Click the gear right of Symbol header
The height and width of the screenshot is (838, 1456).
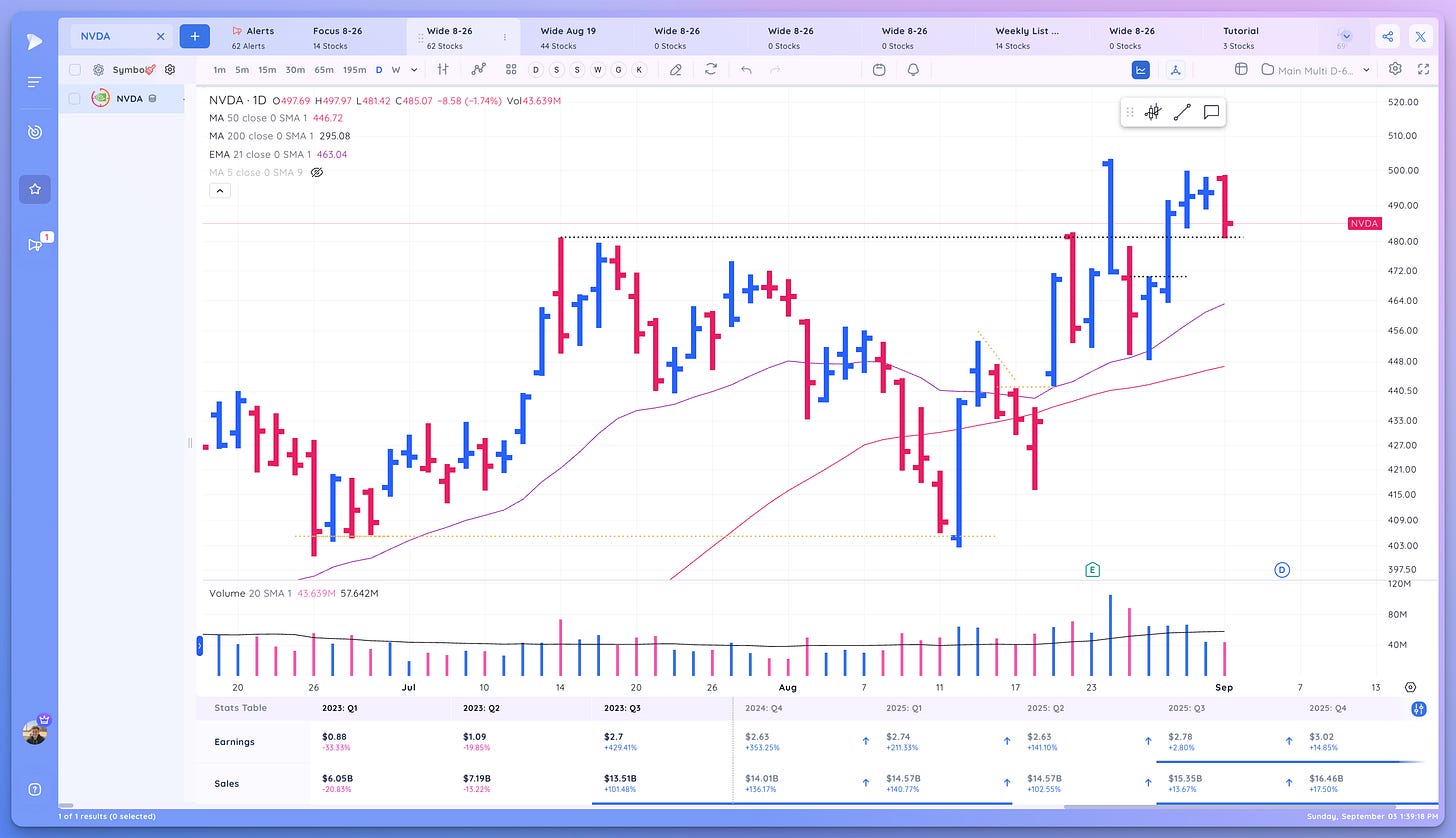point(170,70)
